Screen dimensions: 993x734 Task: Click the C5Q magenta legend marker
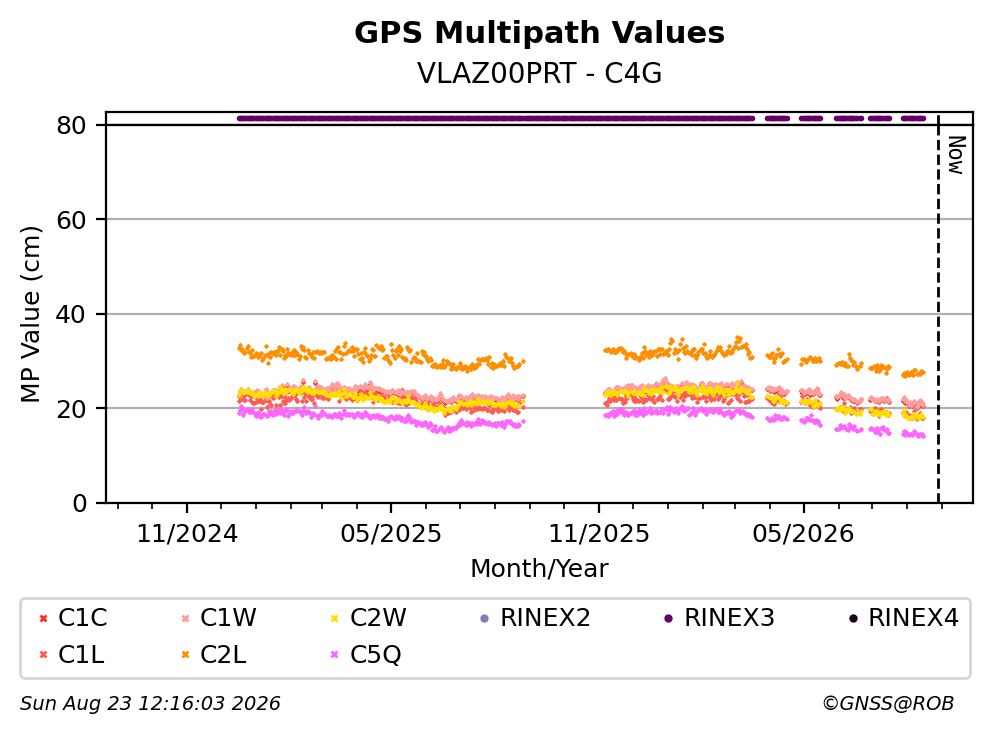click(335, 655)
